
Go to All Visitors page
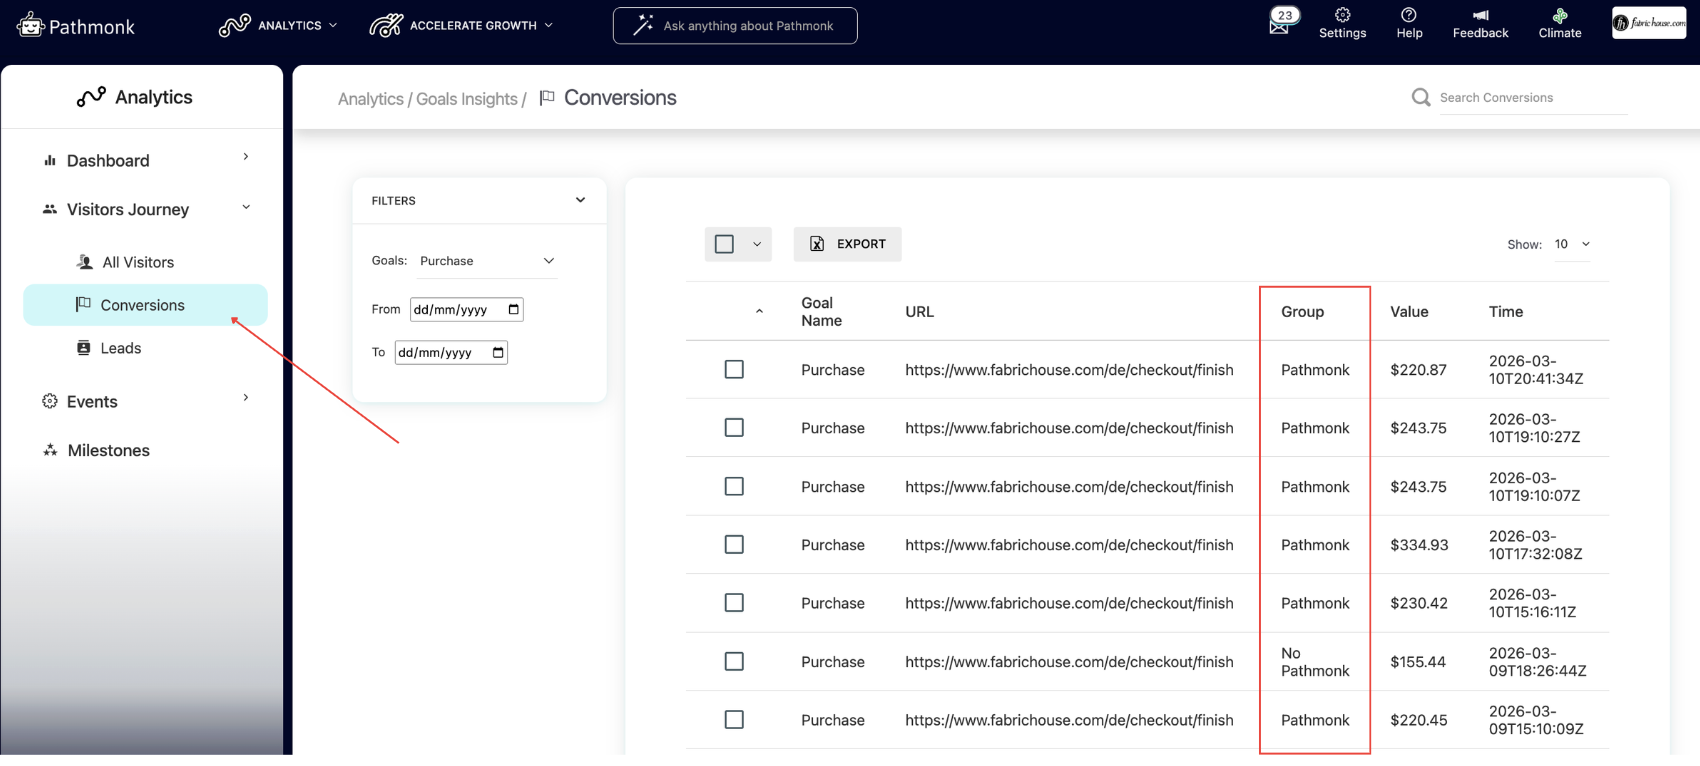click(x=138, y=262)
